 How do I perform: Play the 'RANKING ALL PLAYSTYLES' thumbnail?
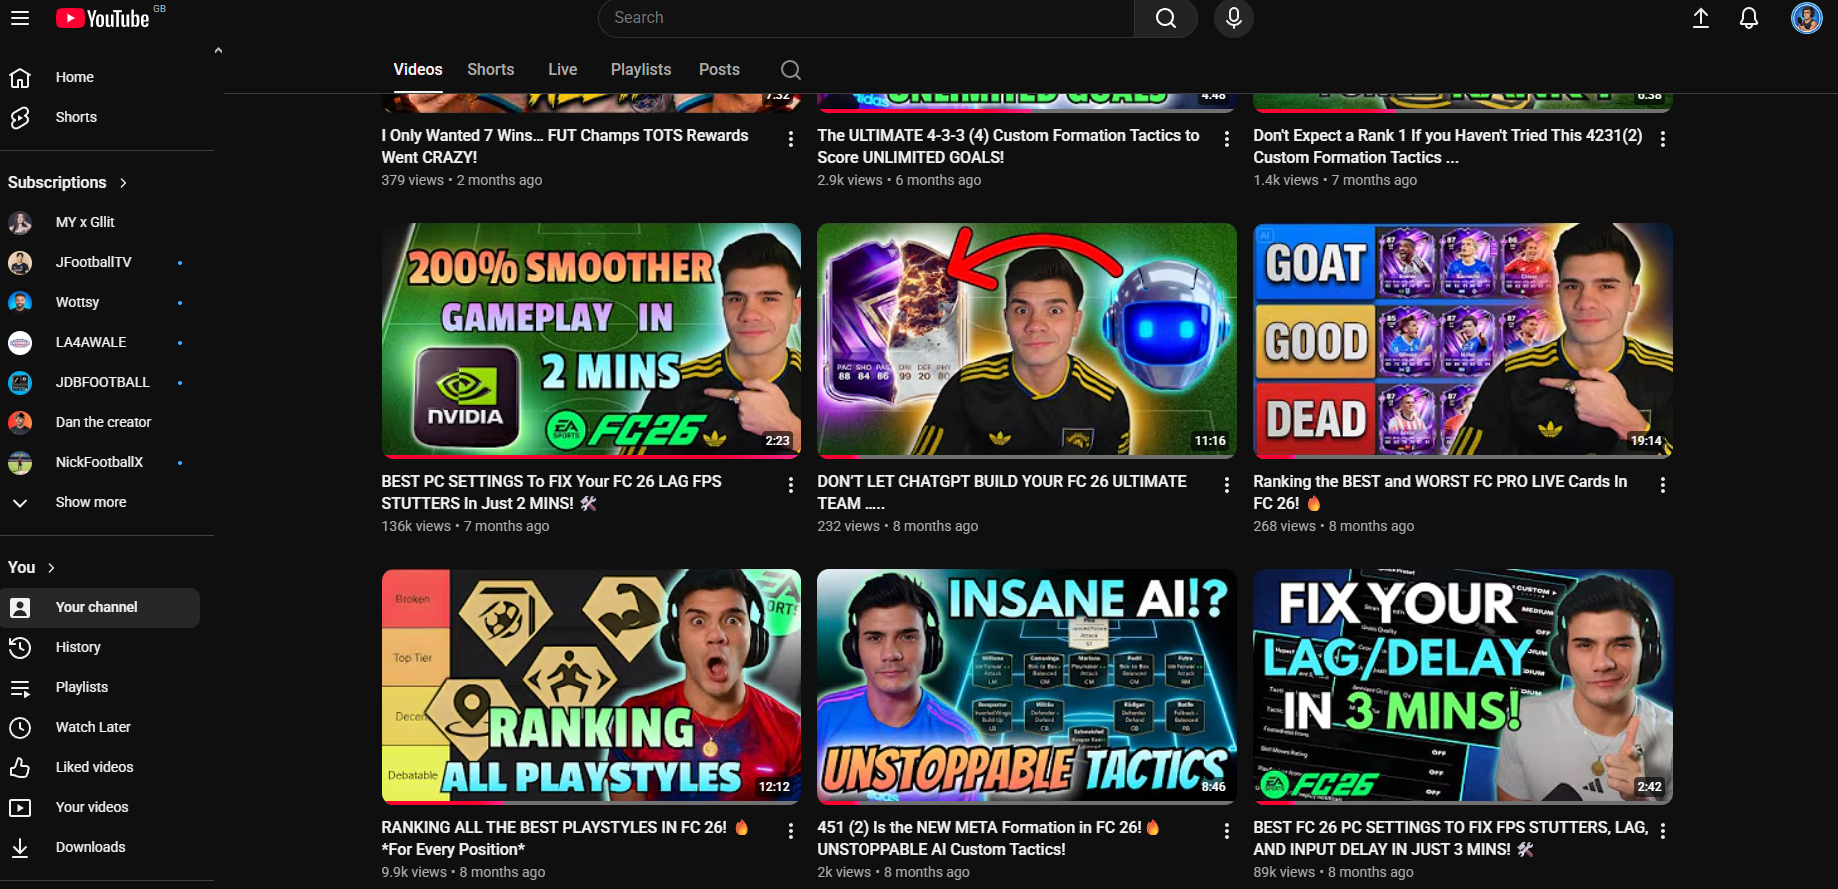pyautogui.click(x=591, y=686)
